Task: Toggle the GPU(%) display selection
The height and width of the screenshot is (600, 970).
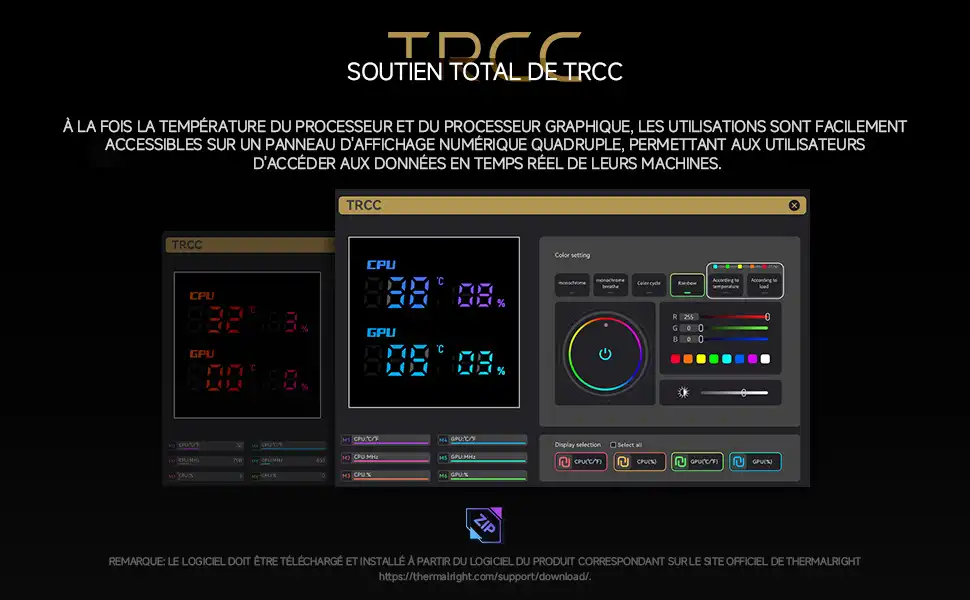Action: [x=755, y=462]
